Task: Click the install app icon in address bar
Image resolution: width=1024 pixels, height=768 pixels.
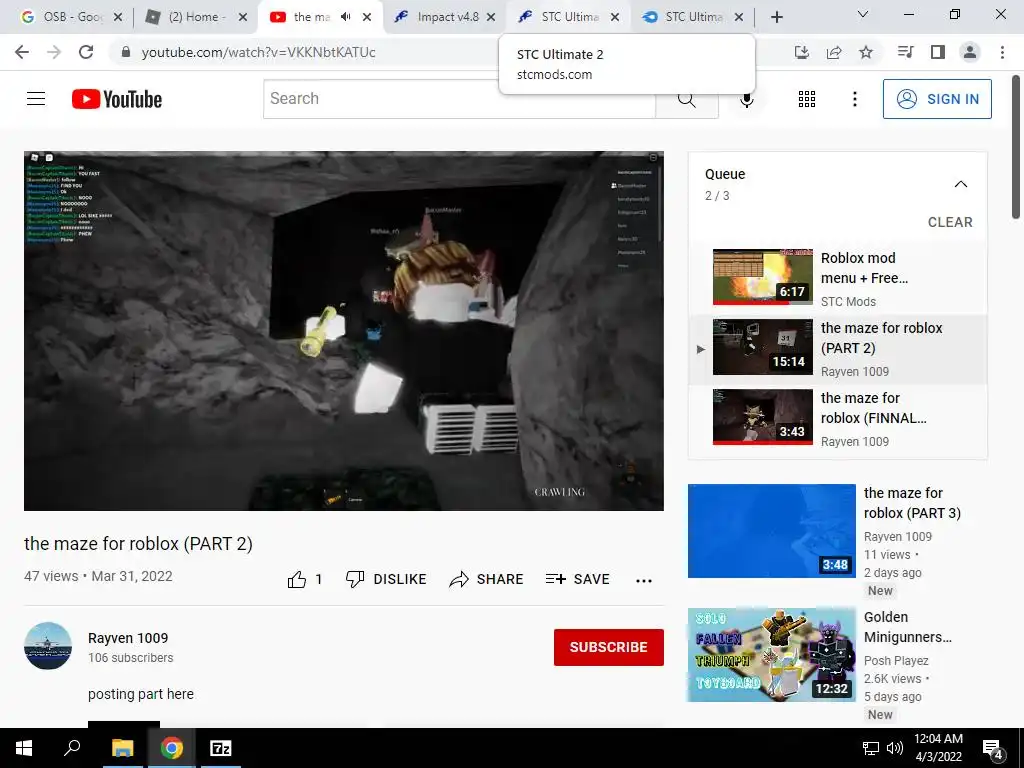Action: (802, 52)
